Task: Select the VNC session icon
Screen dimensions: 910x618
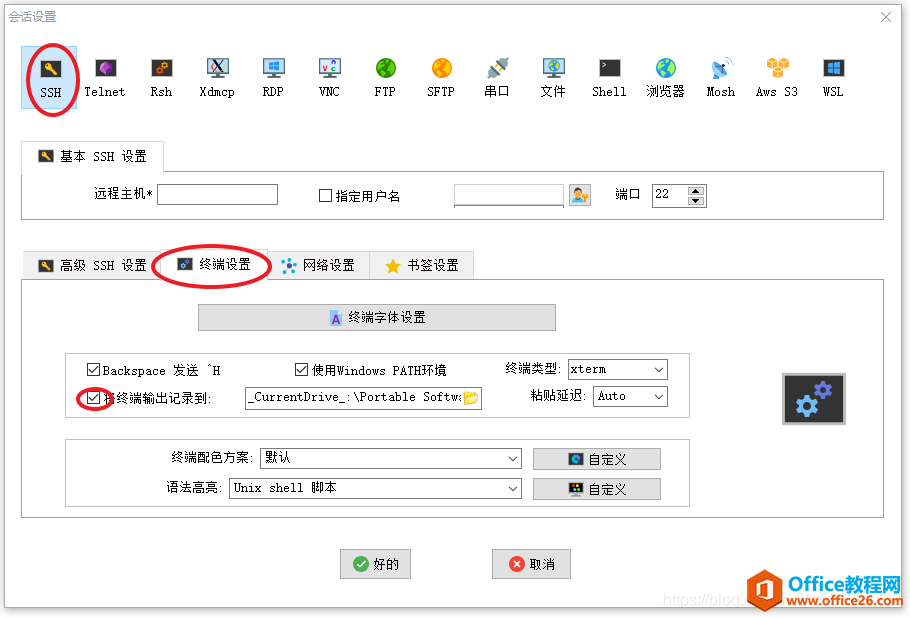Action: 329,78
